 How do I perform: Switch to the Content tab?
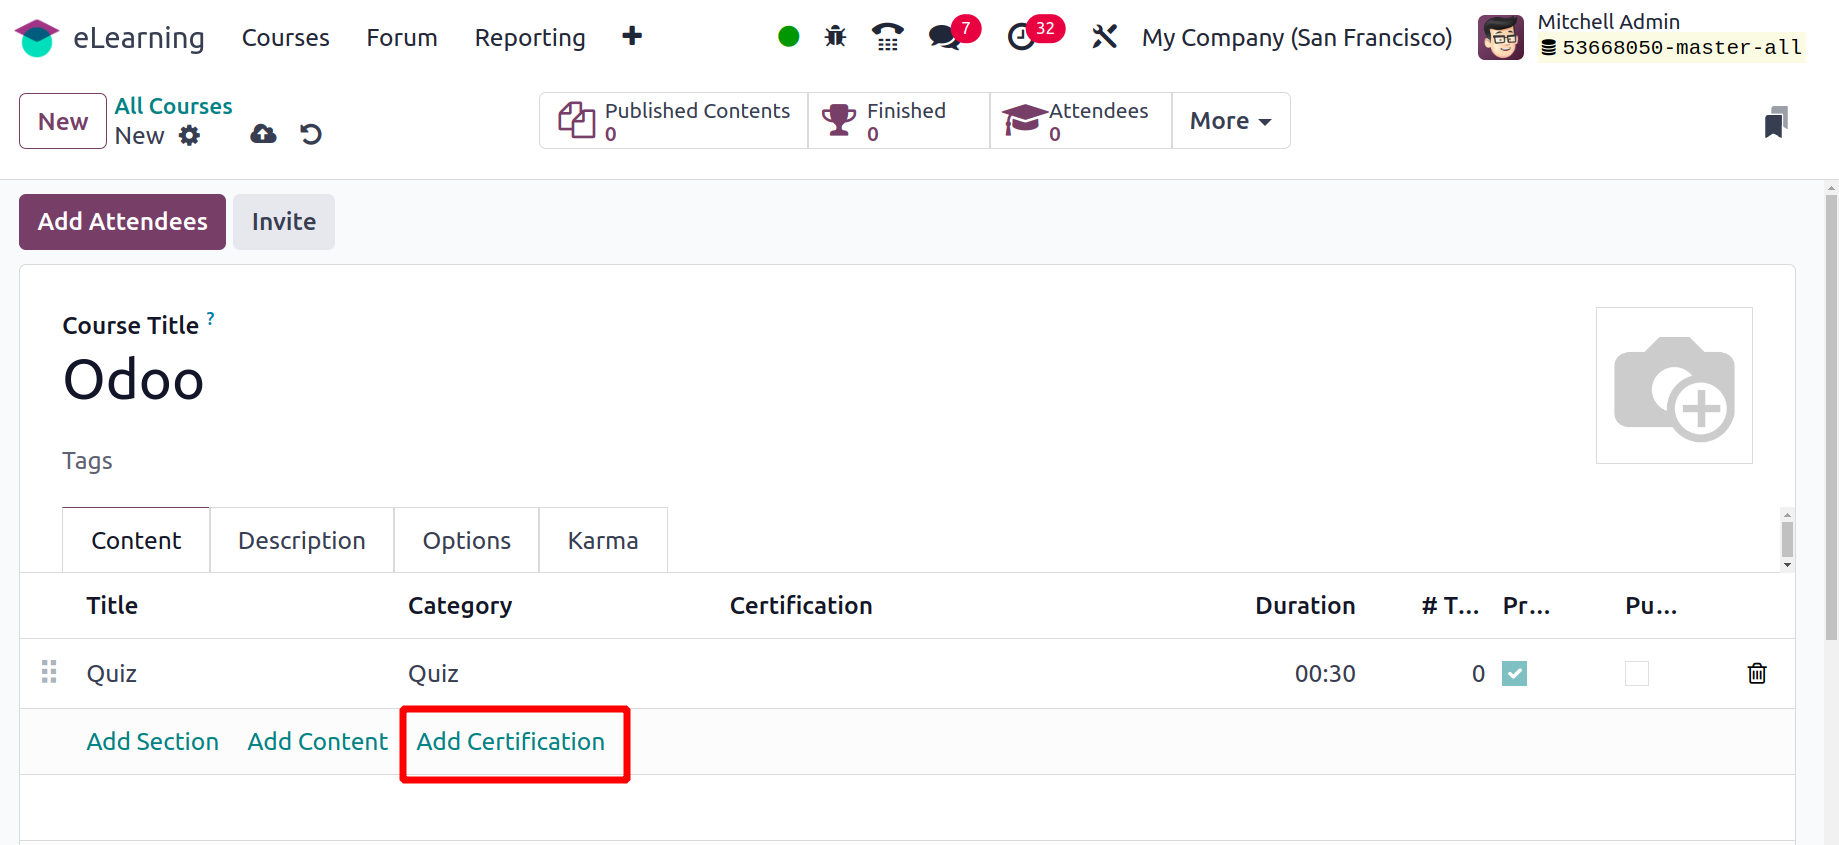(136, 540)
